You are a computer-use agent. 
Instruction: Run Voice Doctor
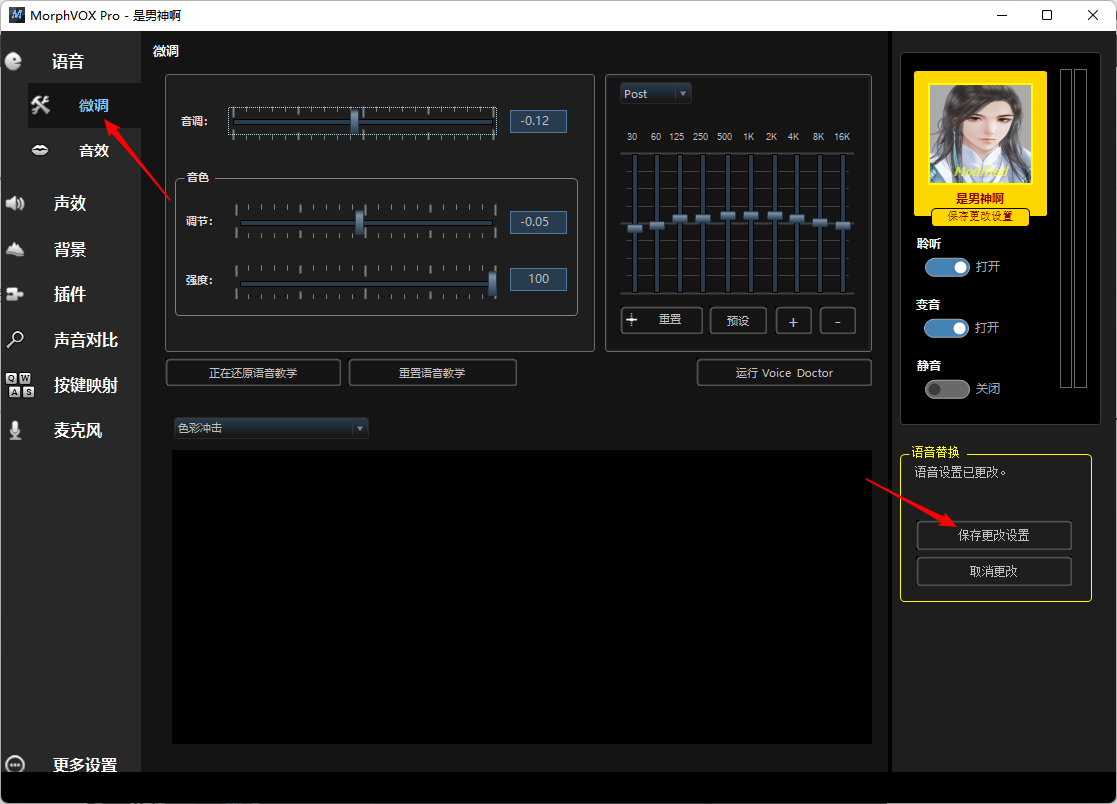pos(784,372)
